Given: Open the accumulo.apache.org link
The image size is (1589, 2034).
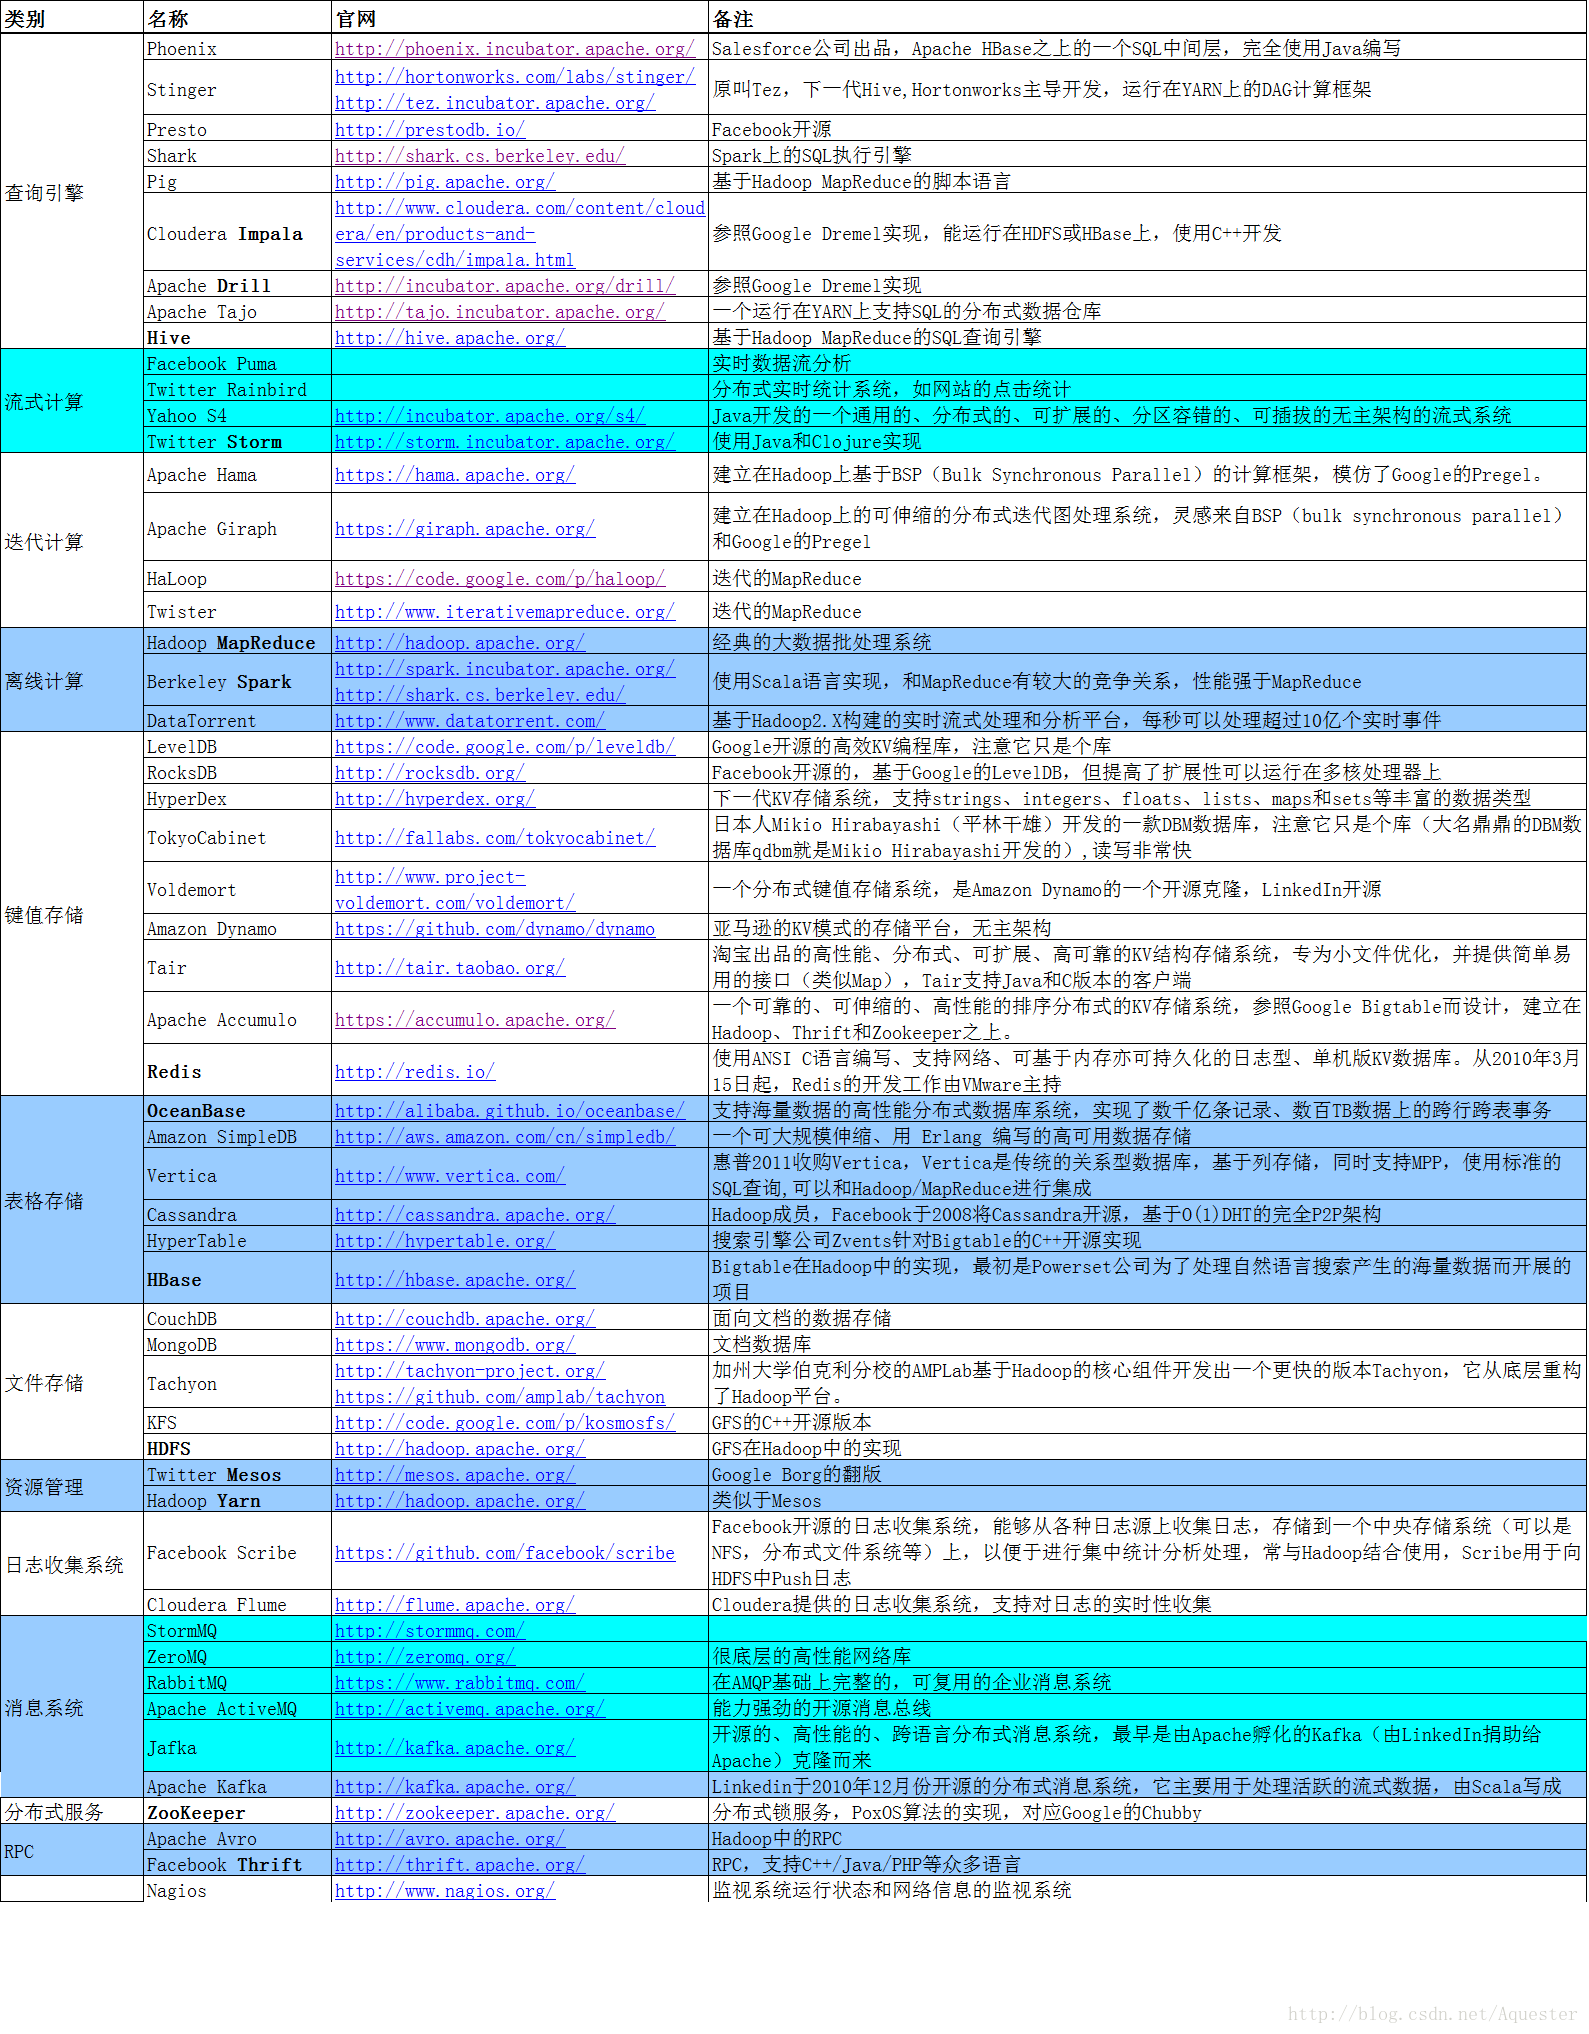Looking at the screenshot, I should tap(474, 1020).
